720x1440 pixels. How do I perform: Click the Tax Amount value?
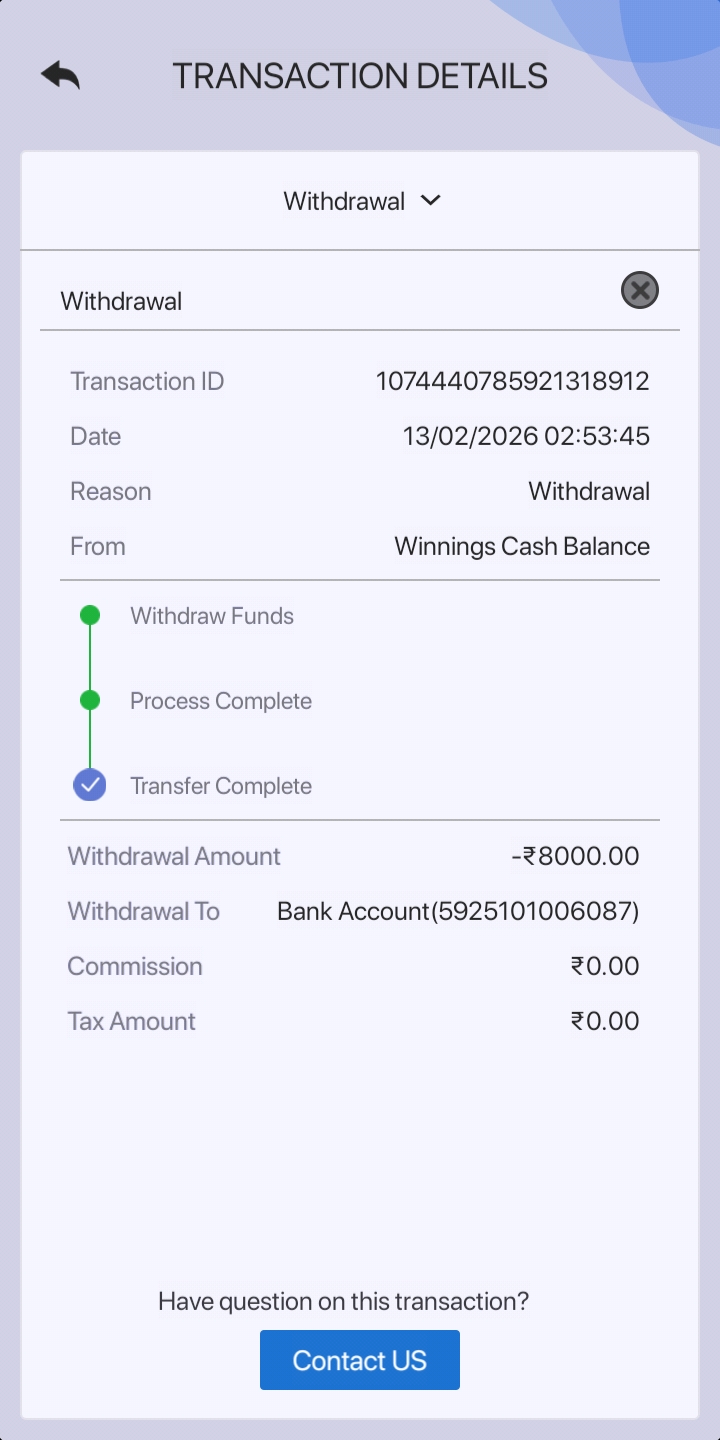[x=605, y=1021]
